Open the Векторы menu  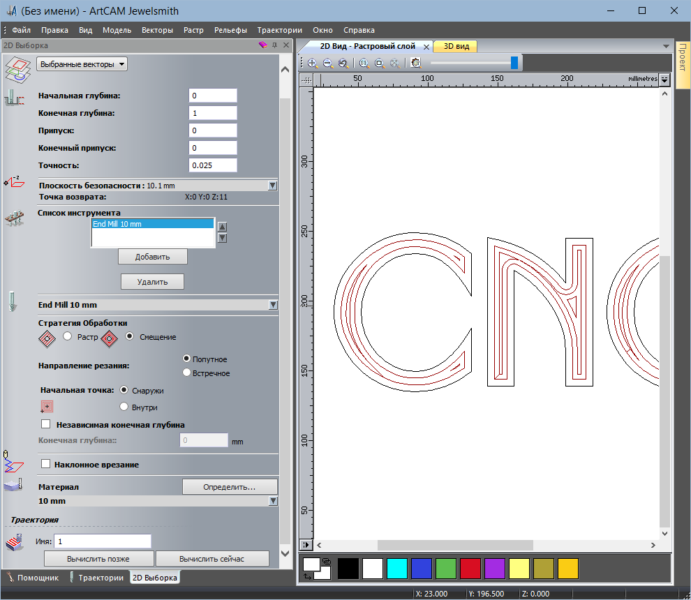point(157,30)
